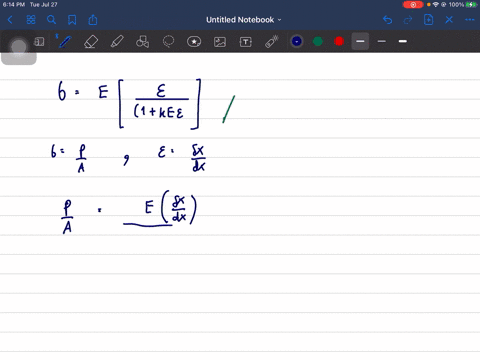Viewport: 480px width, 360px height.
Task: Tap the 6:14 PM clock
Action: [x=14, y=5]
